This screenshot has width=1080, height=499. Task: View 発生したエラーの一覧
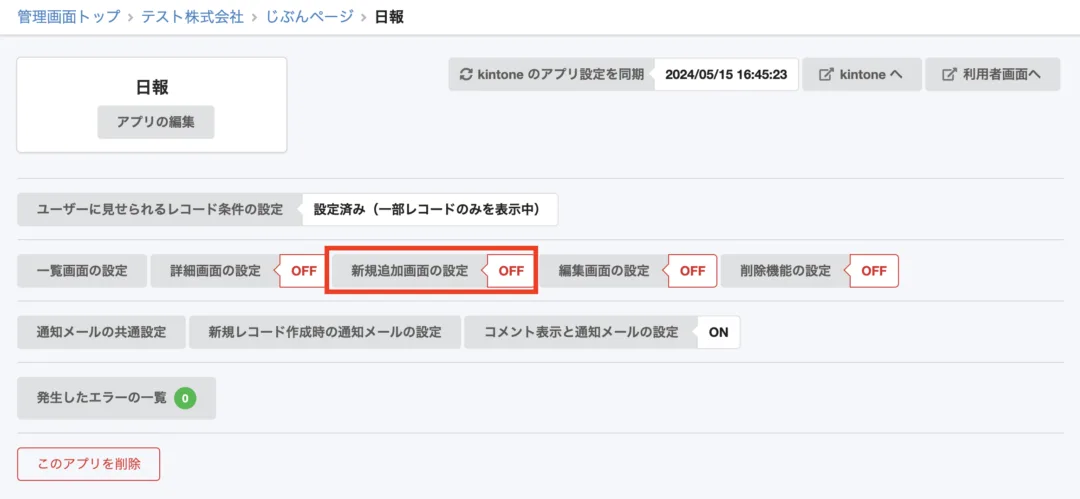(116, 398)
